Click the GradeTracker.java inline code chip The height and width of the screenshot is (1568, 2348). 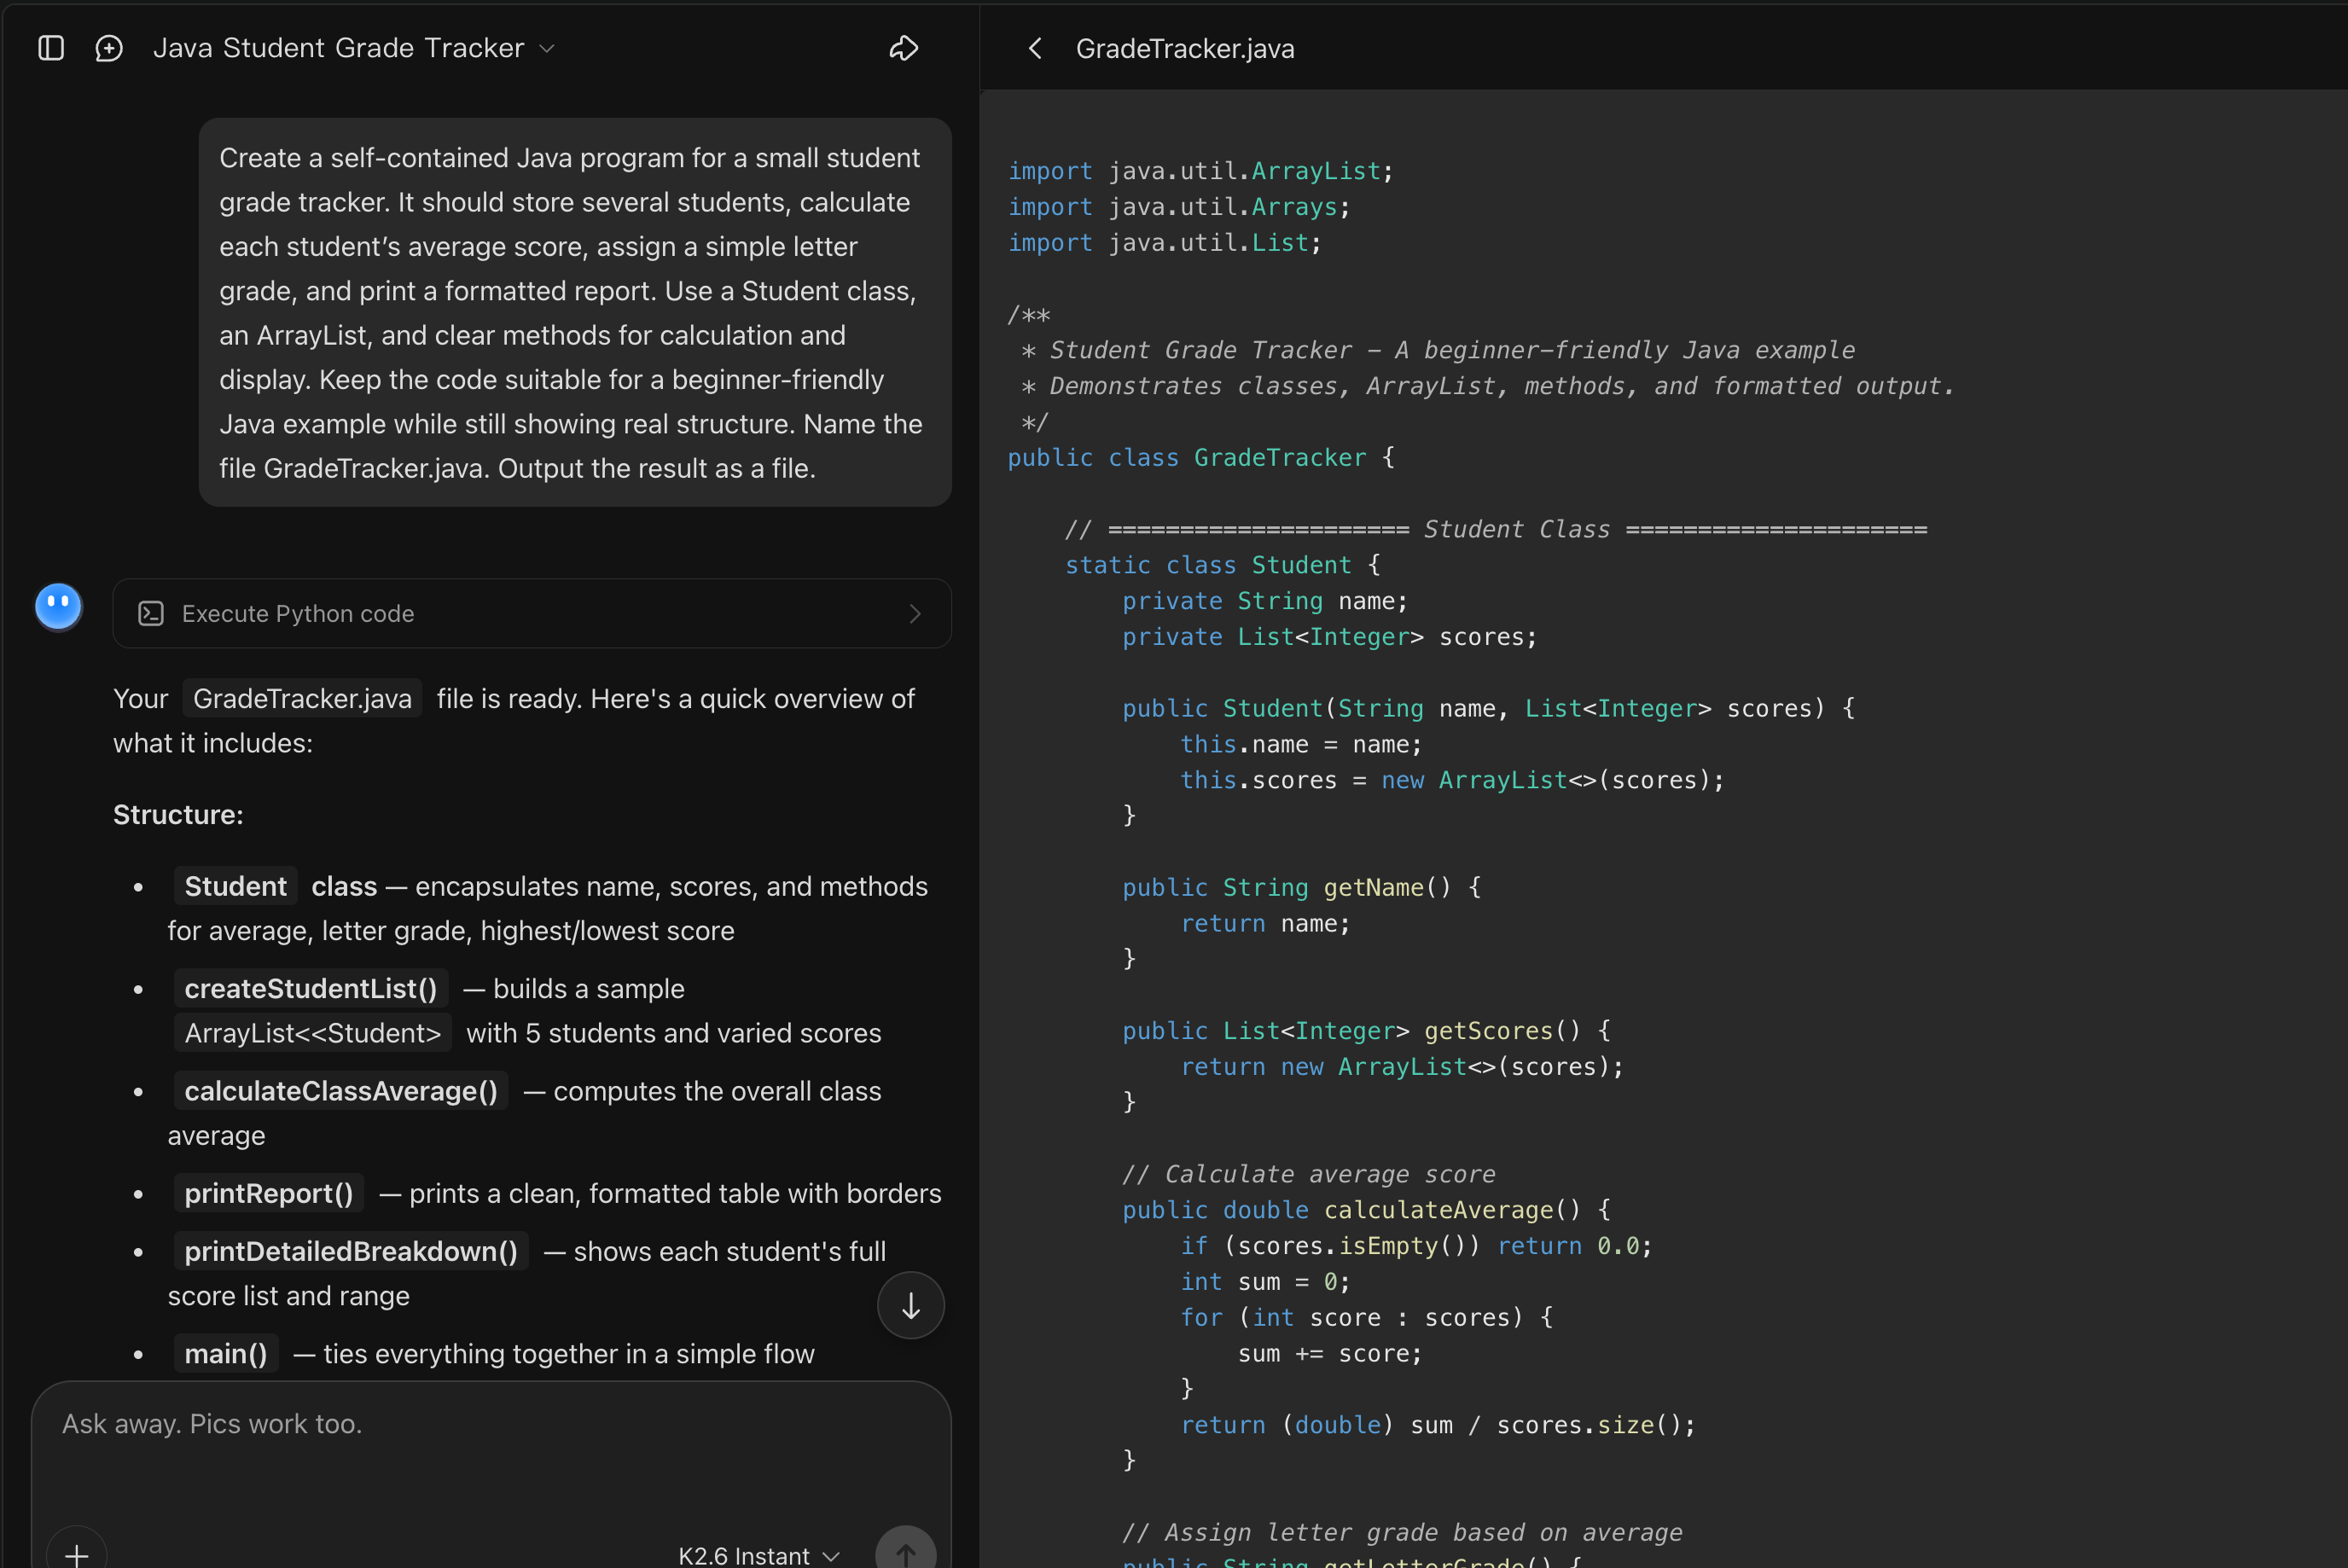coord(302,698)
